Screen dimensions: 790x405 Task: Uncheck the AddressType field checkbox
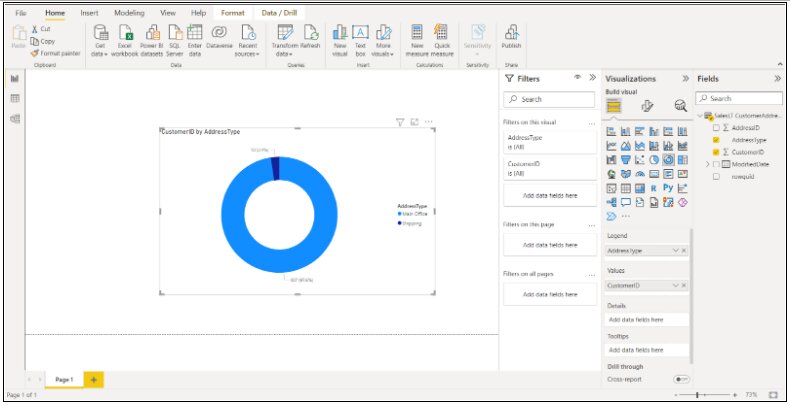coord(716,140)
